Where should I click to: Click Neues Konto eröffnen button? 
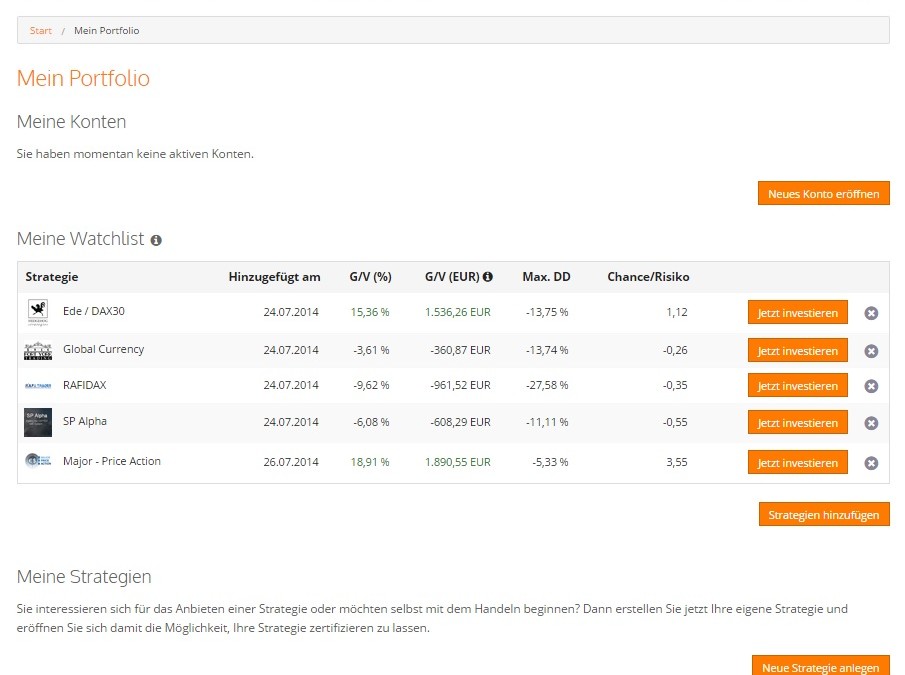pyautogui.click(x=823, y=194)
